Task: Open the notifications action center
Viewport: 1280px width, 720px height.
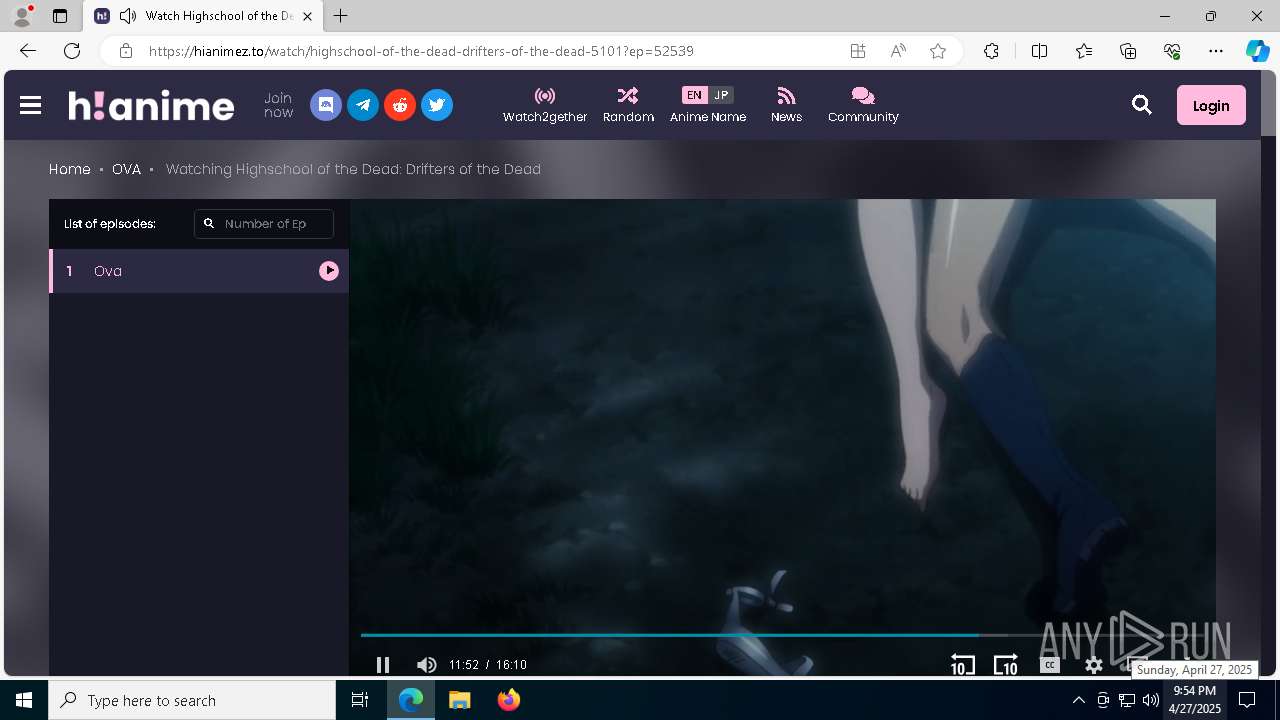Action: click(x=1247, y=700)
